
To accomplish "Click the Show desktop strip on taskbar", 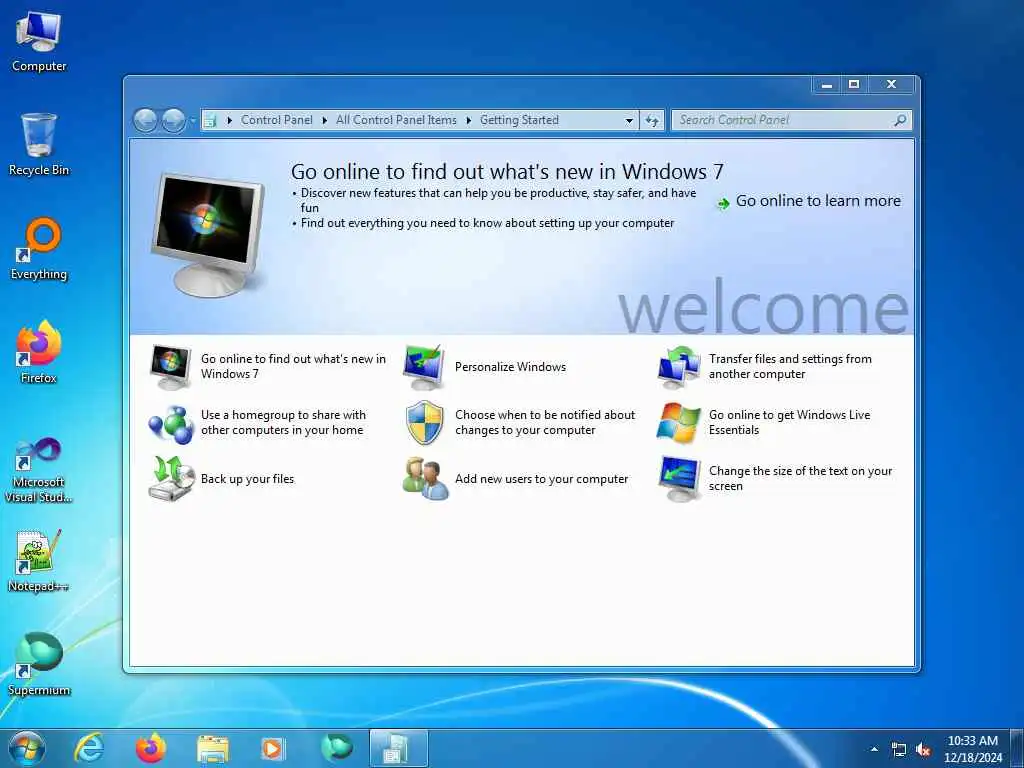I will coord(1019,748).
